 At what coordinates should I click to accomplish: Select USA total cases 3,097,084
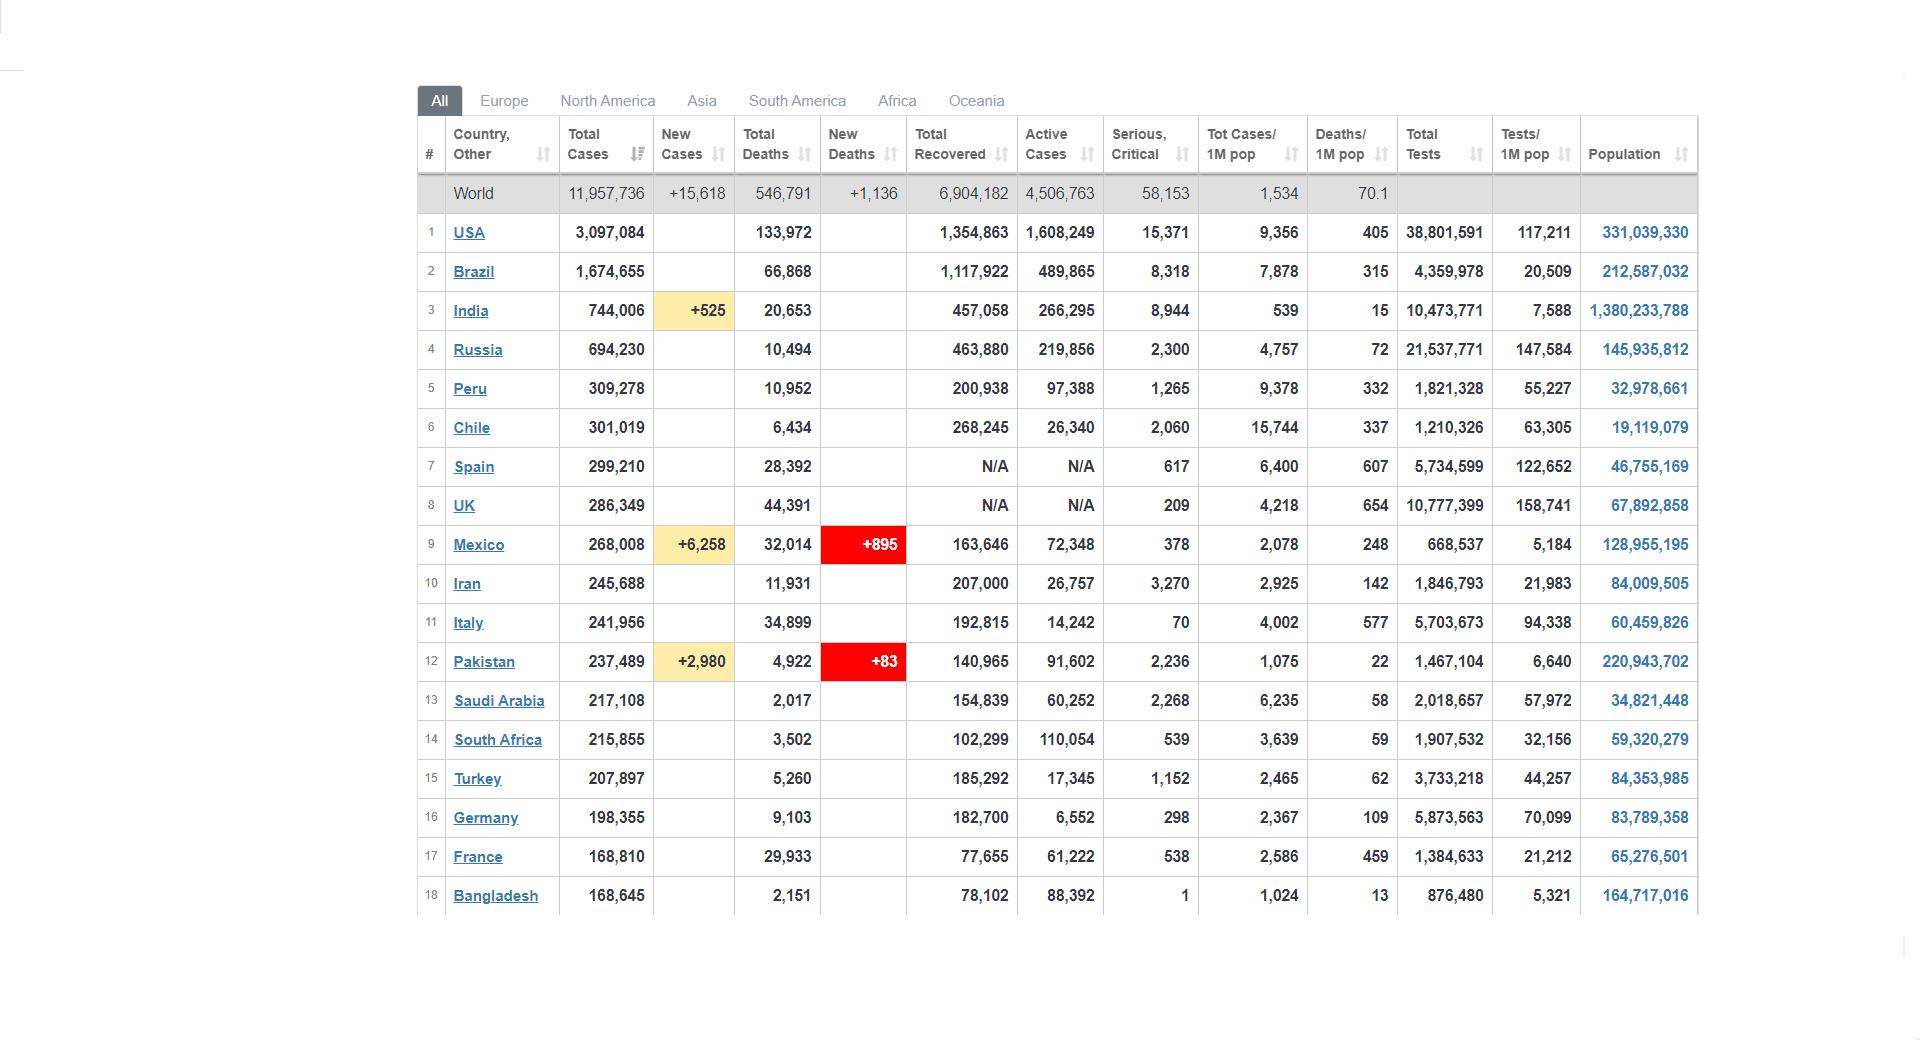point(610,233)
